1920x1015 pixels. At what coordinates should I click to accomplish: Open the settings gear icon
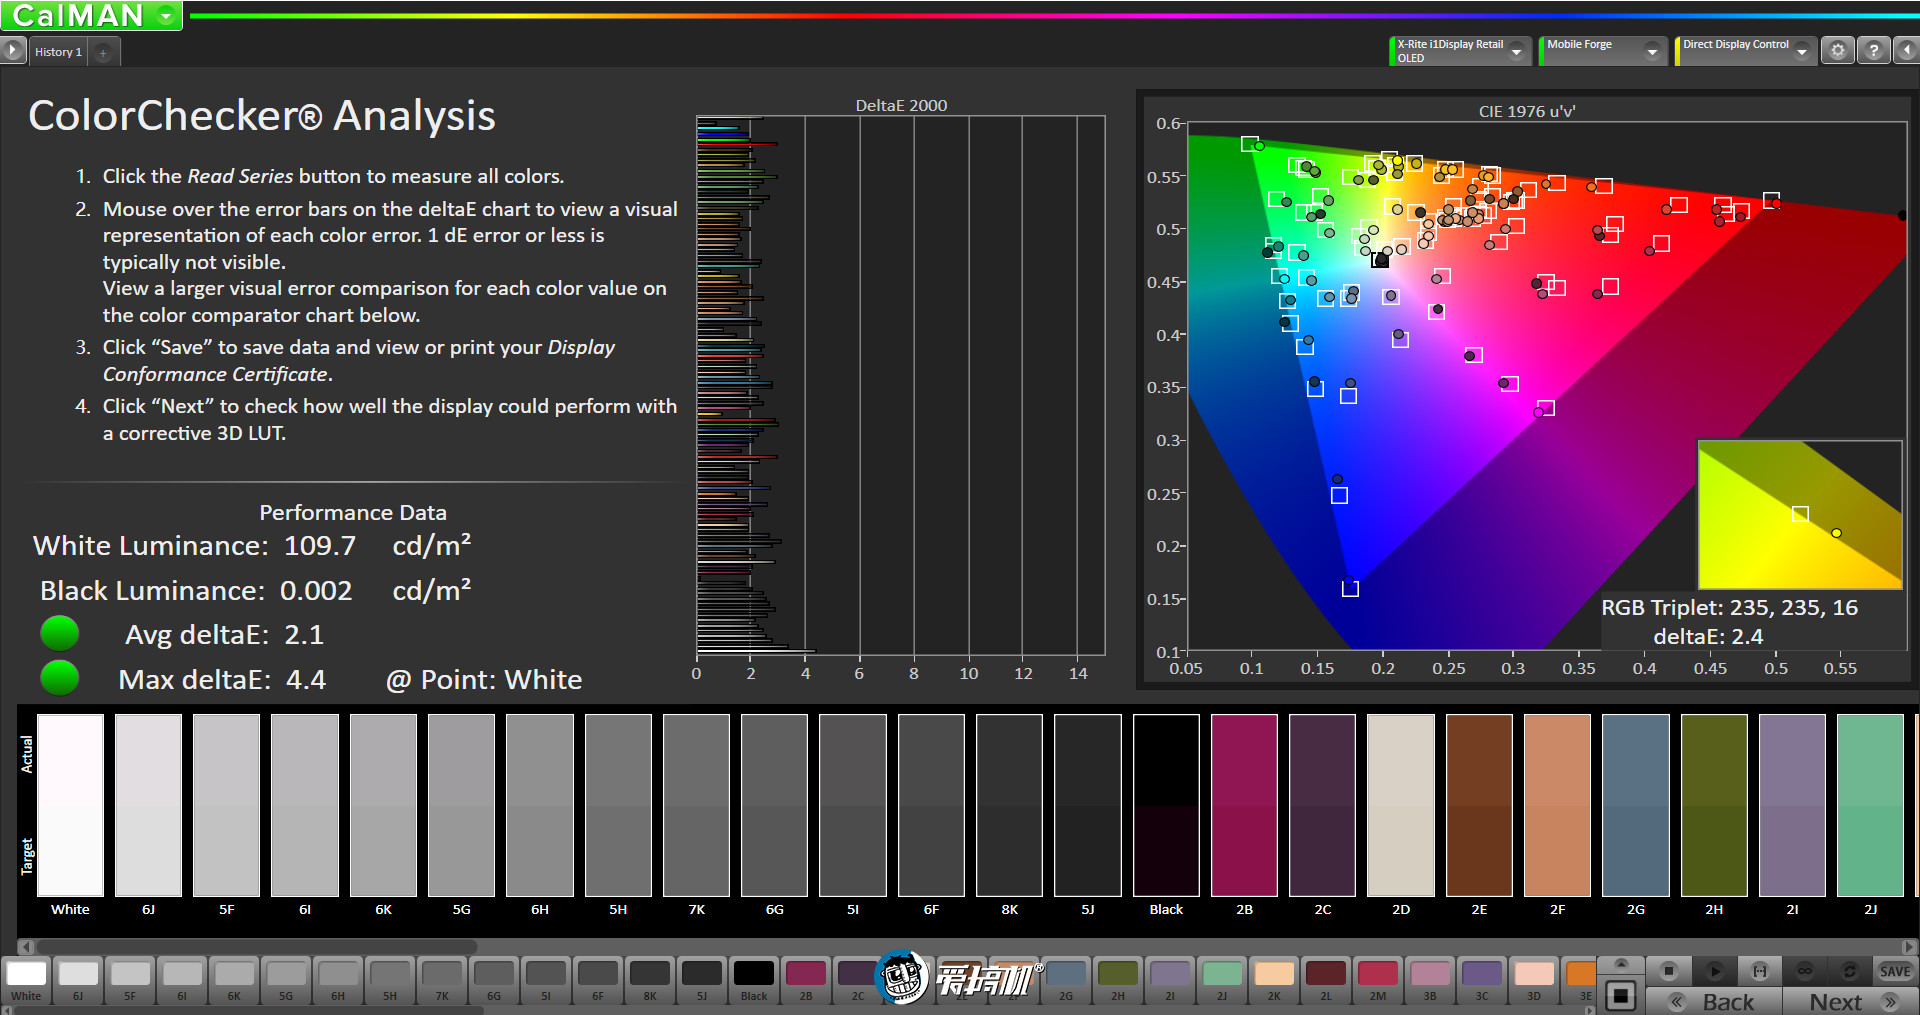(1837, 51)
